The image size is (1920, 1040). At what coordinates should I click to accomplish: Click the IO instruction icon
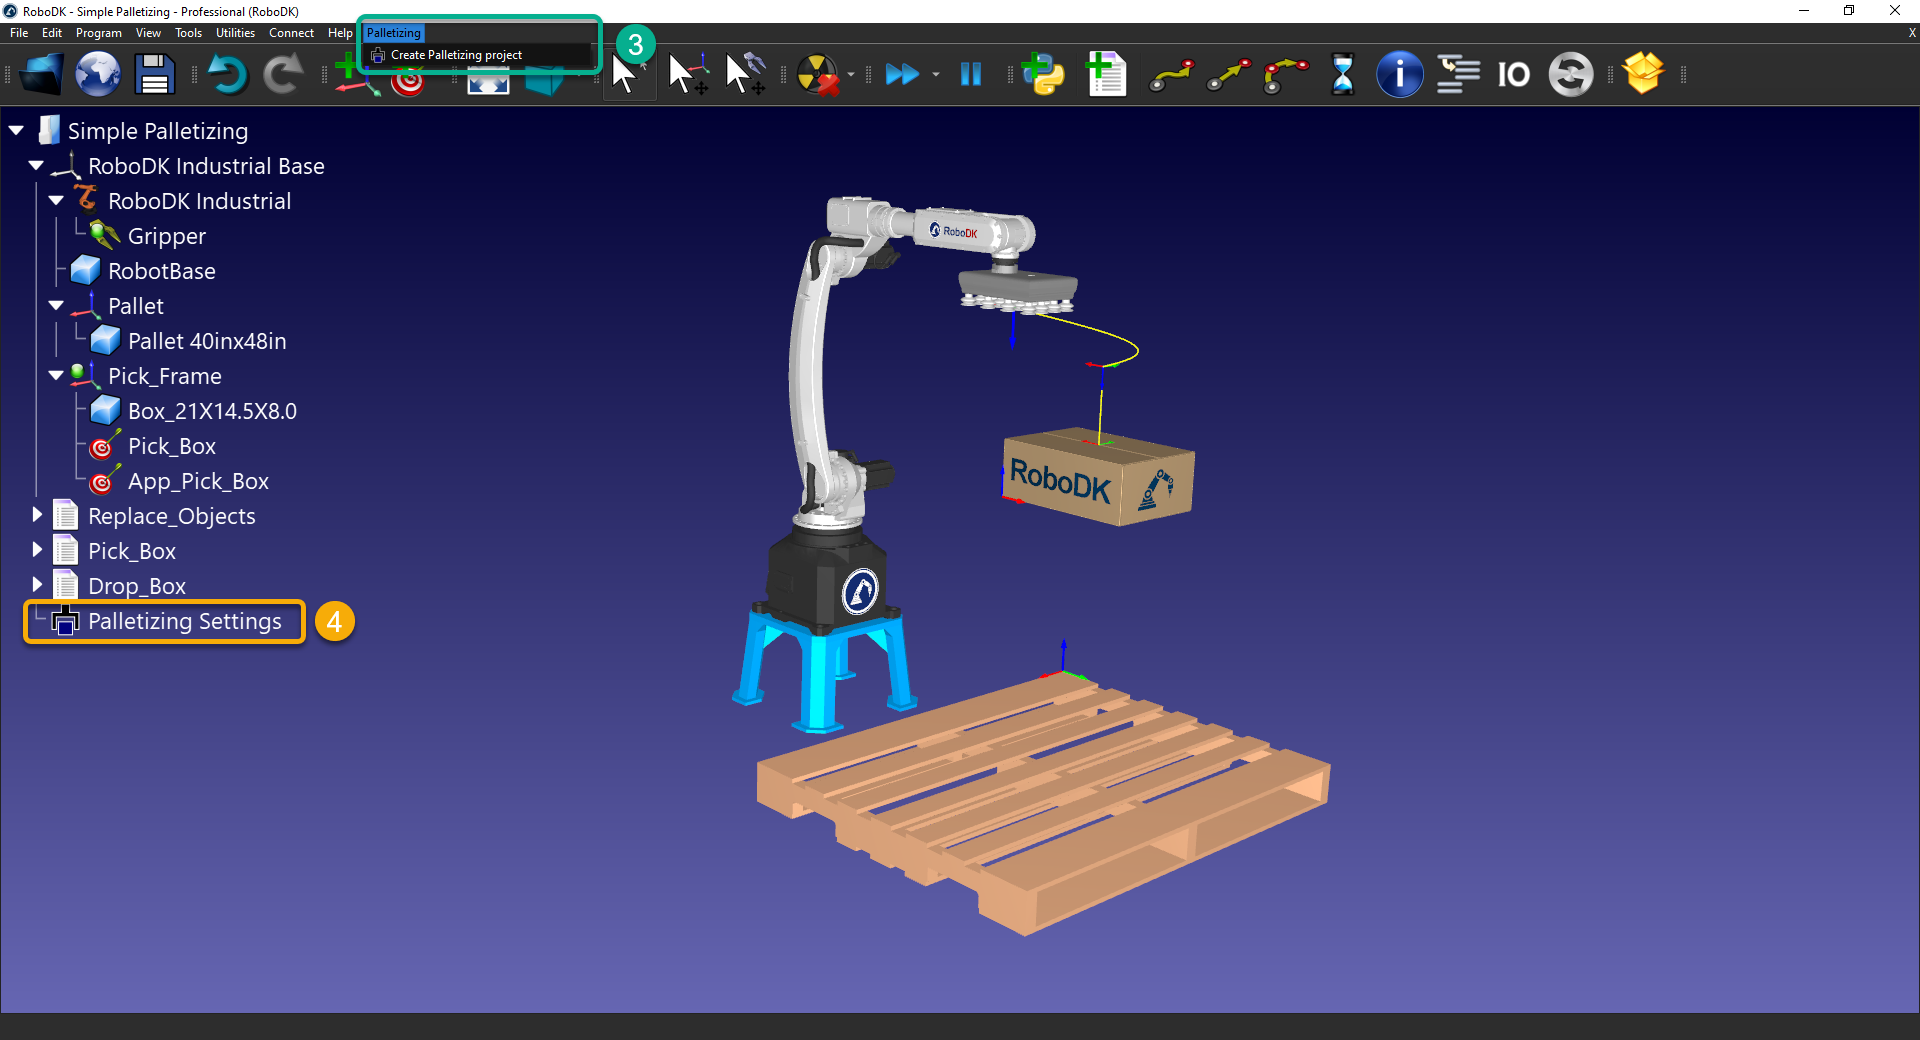coord(1513,74)
